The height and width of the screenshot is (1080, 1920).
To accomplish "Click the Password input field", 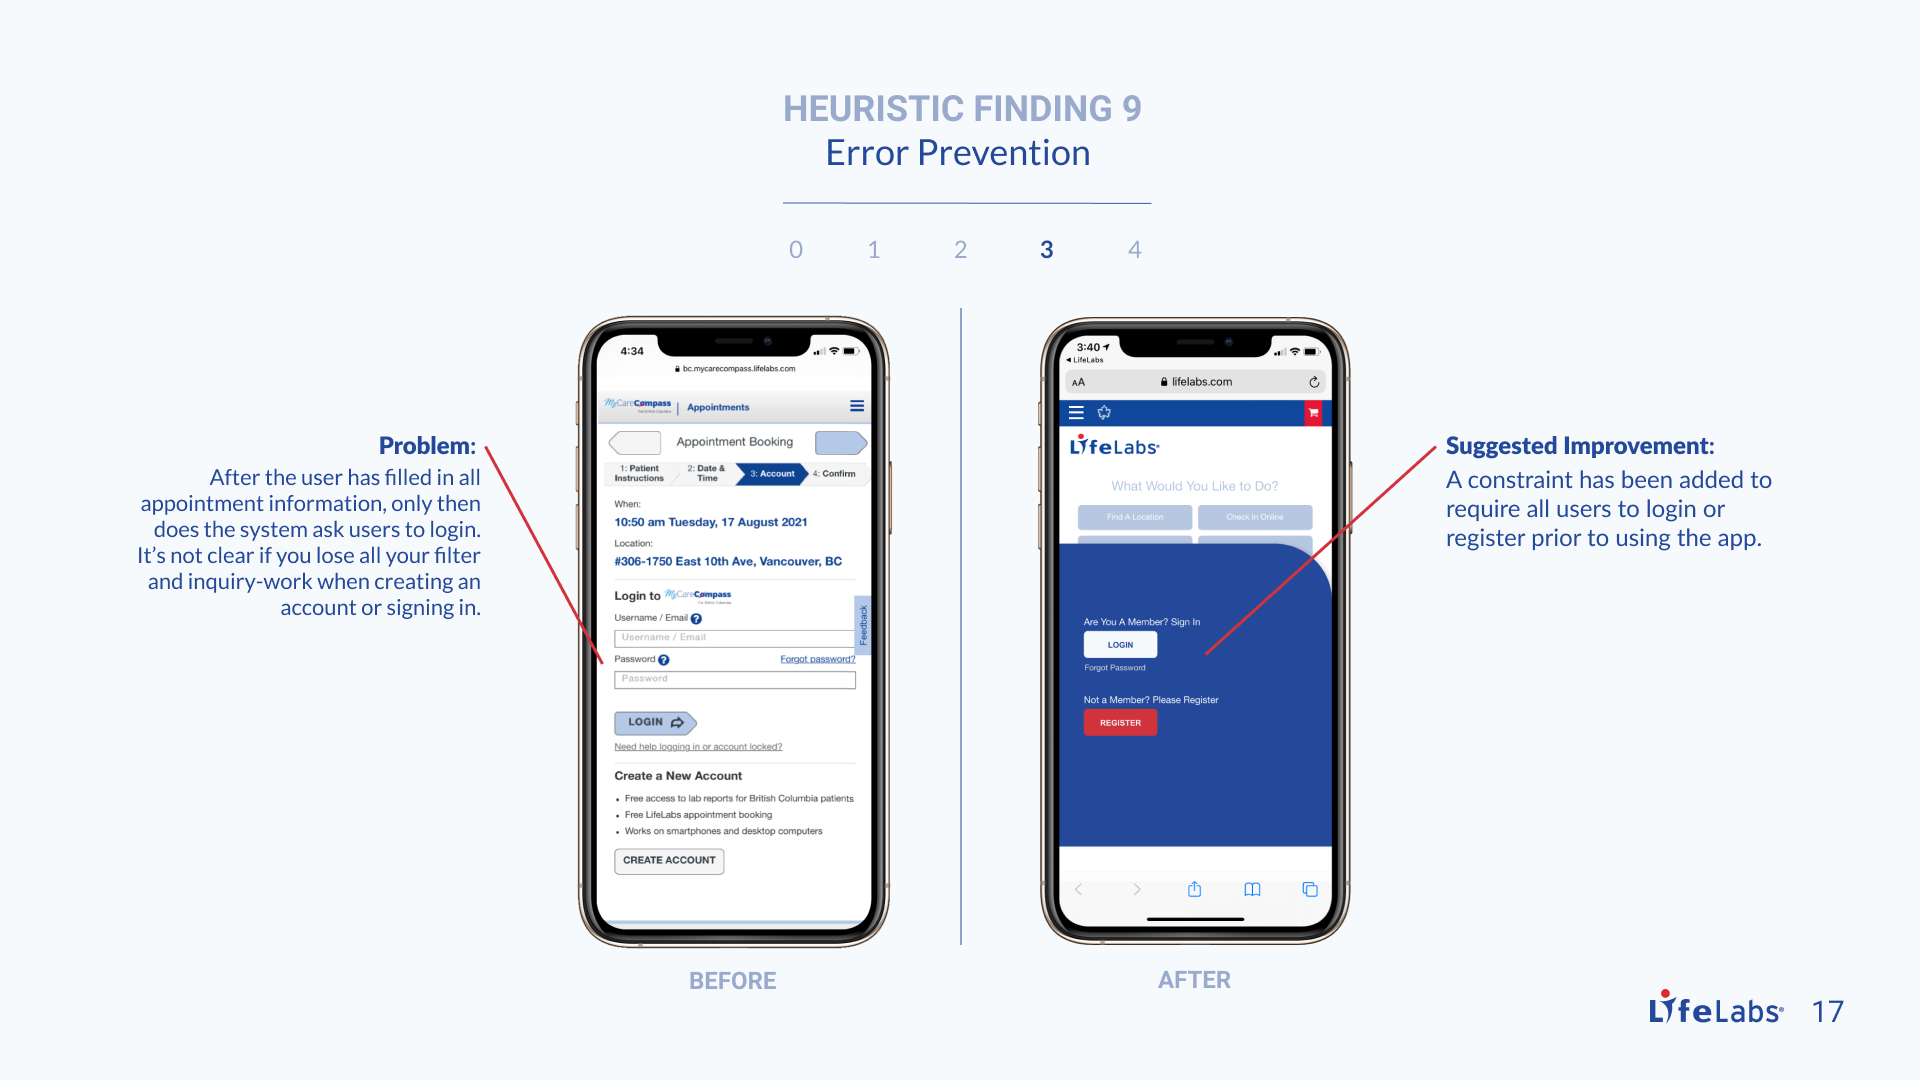I will 732,680.
